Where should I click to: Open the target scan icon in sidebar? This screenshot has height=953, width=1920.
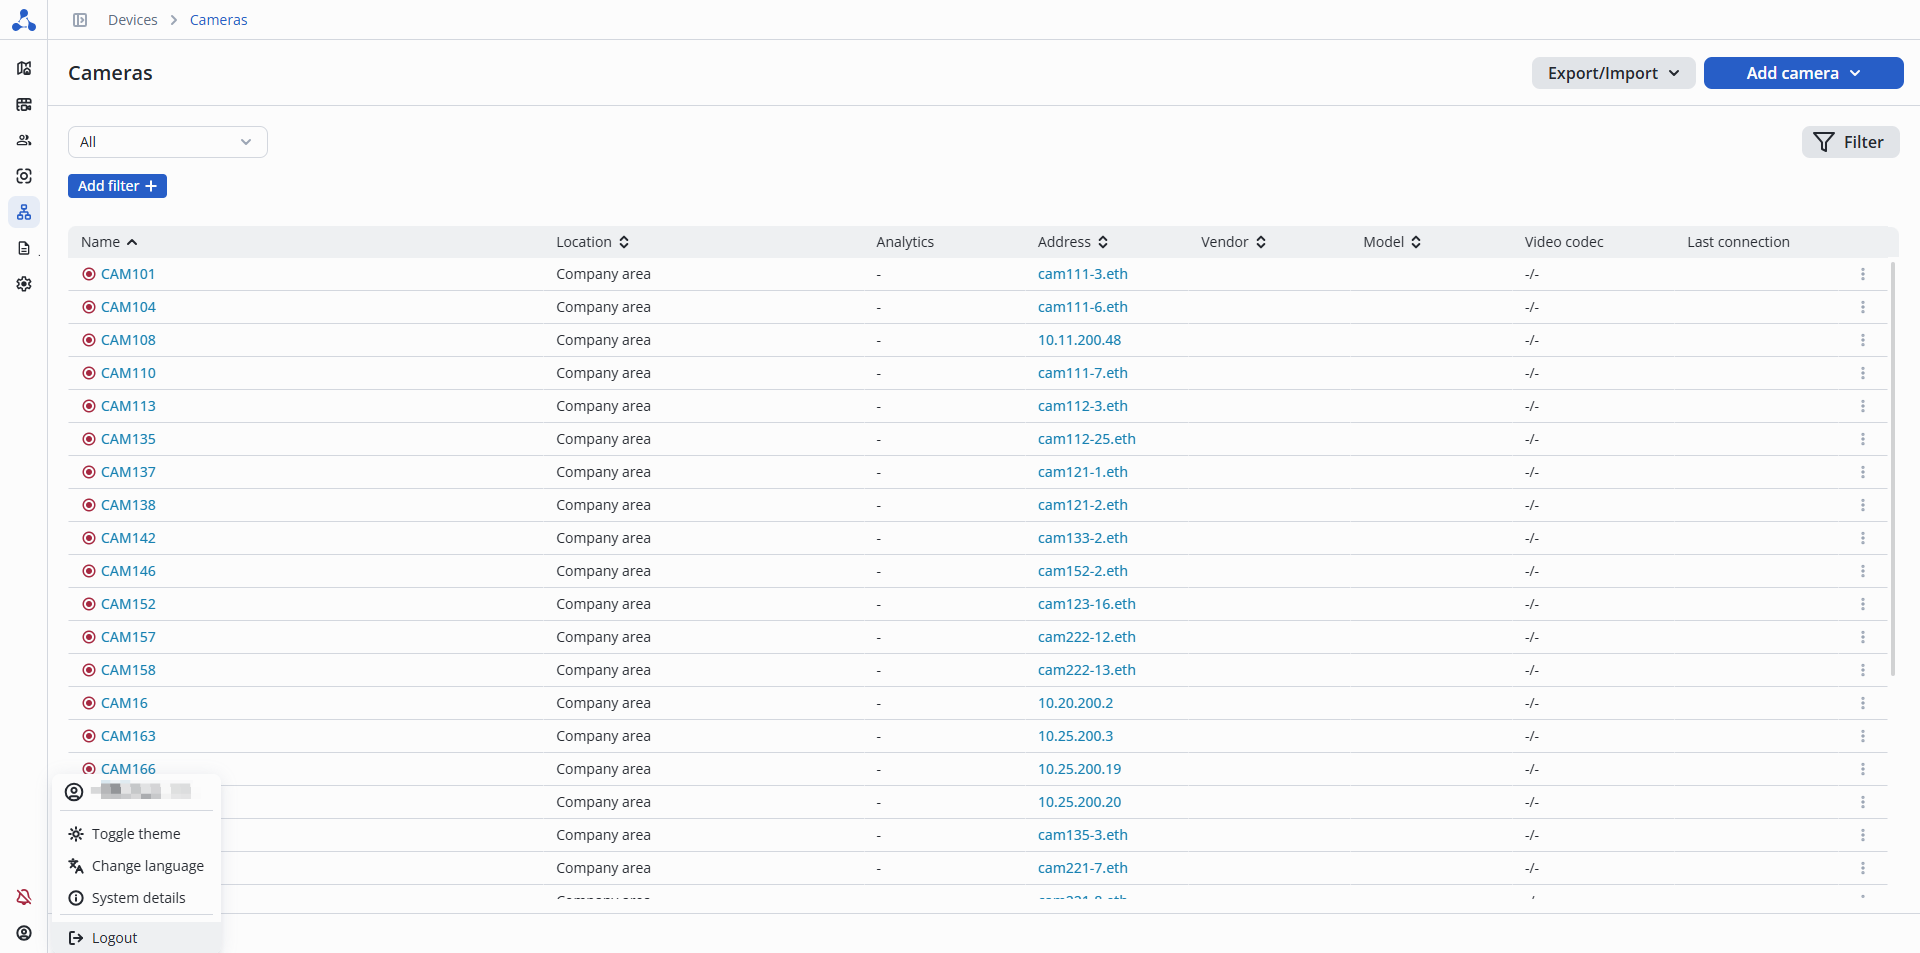[x=24, y=176]
